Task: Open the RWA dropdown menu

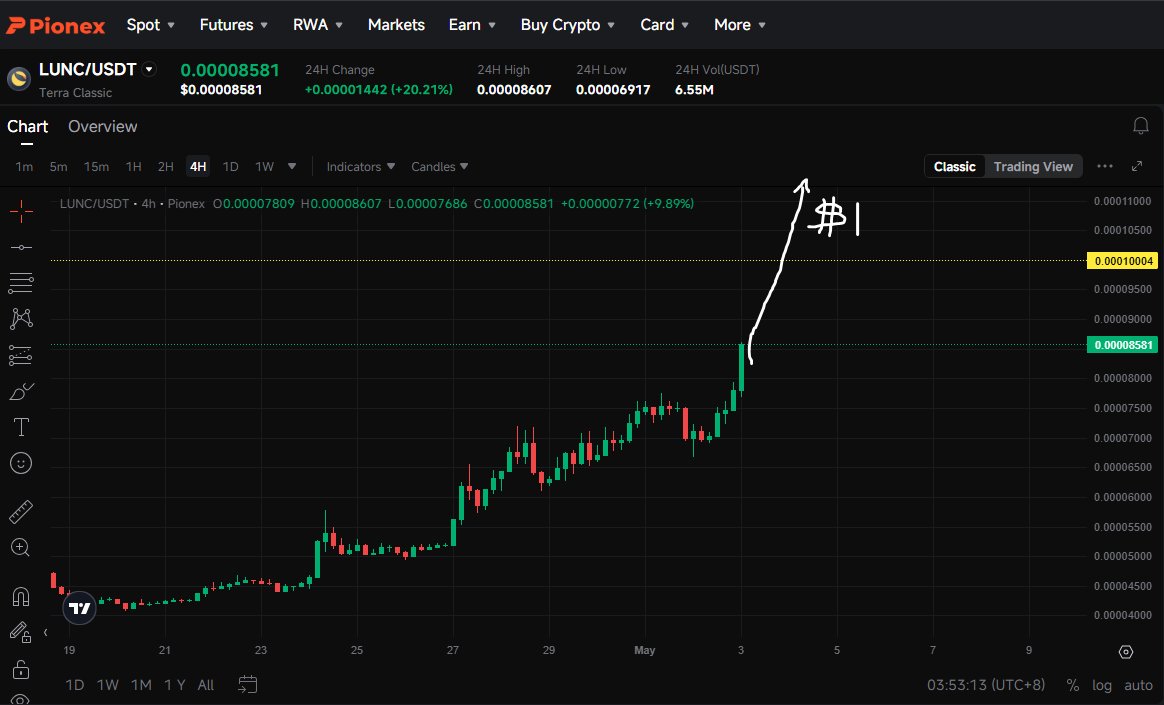Action: pos(318,24)
